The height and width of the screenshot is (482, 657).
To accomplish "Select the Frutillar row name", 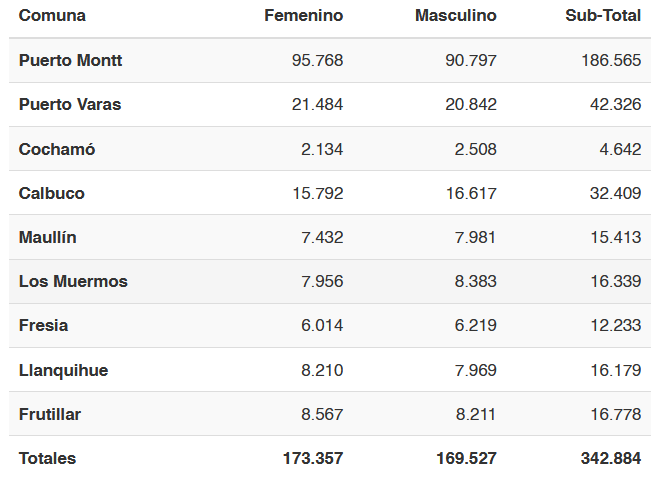I will (50, 415).
